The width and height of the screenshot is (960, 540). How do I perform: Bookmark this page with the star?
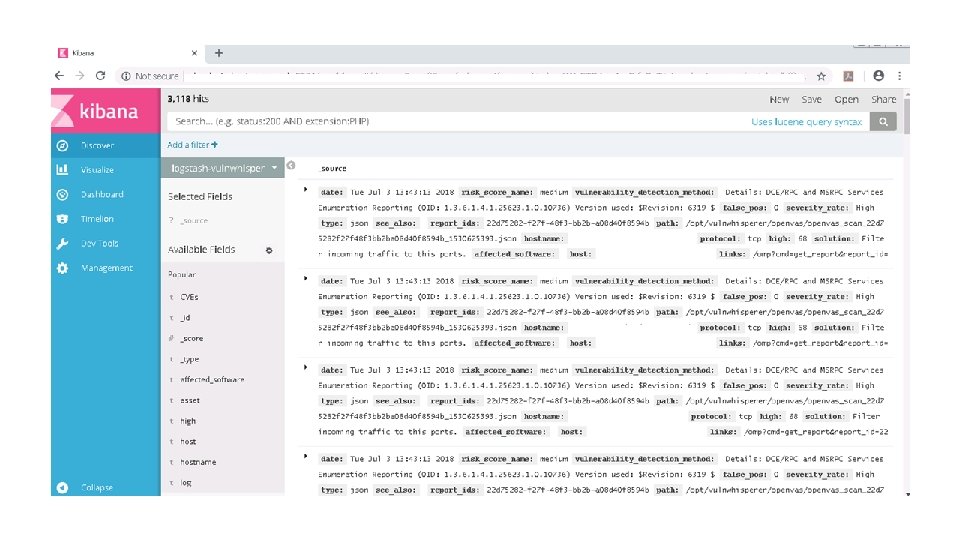pyautogui.click(x=822, y=77)
